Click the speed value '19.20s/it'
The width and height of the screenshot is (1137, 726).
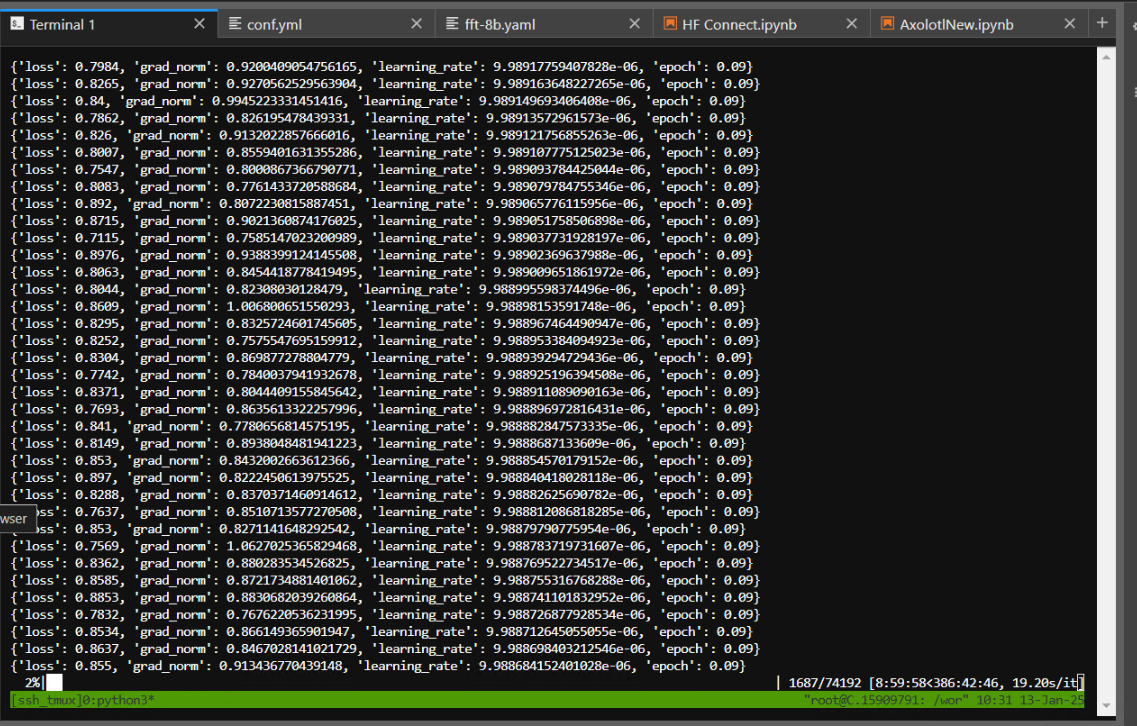(1045, 682)
